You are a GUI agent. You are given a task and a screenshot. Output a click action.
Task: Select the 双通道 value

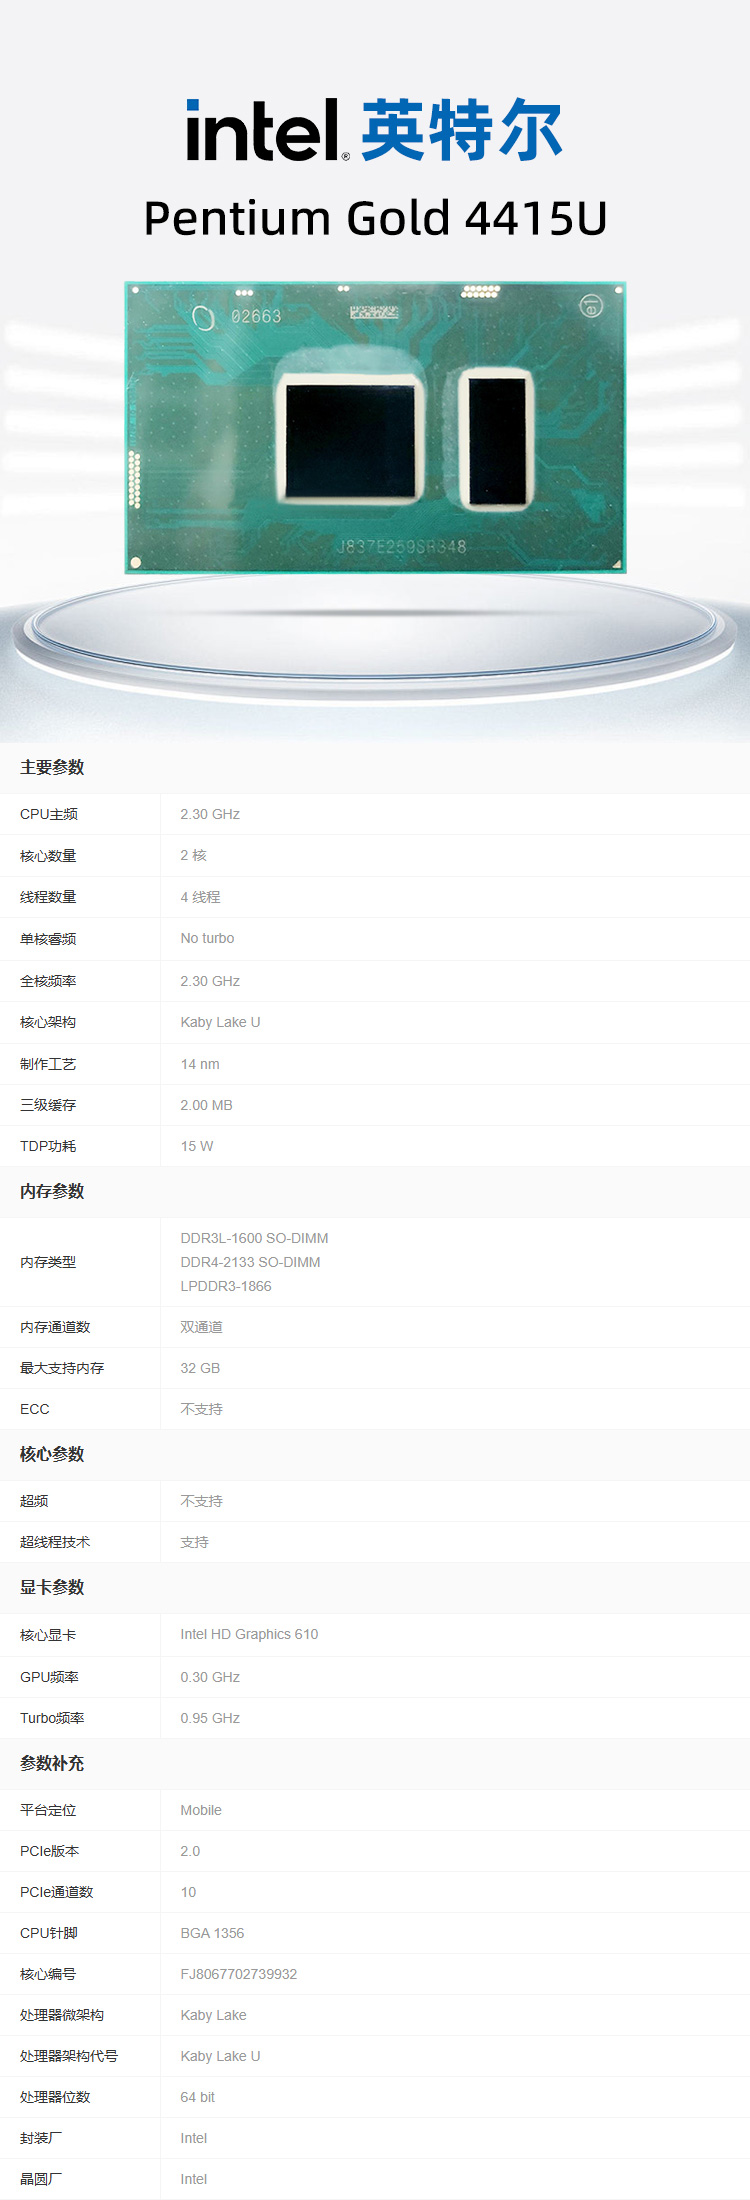[x=201, y=1327]
